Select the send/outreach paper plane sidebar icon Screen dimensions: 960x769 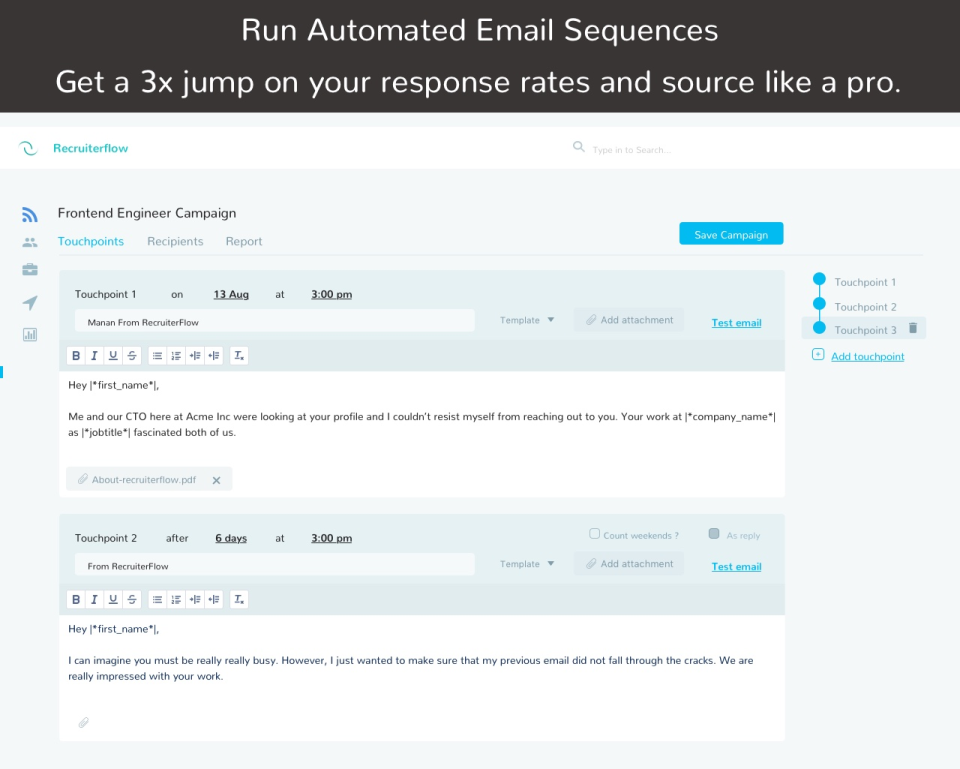pos(29,302)
